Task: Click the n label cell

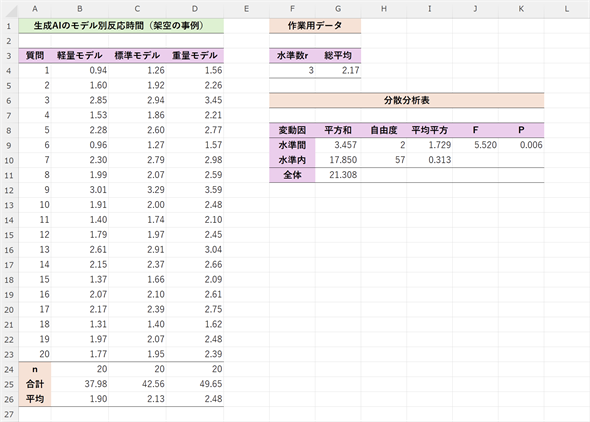Action: pyautogui.click(x=35, y=369)
